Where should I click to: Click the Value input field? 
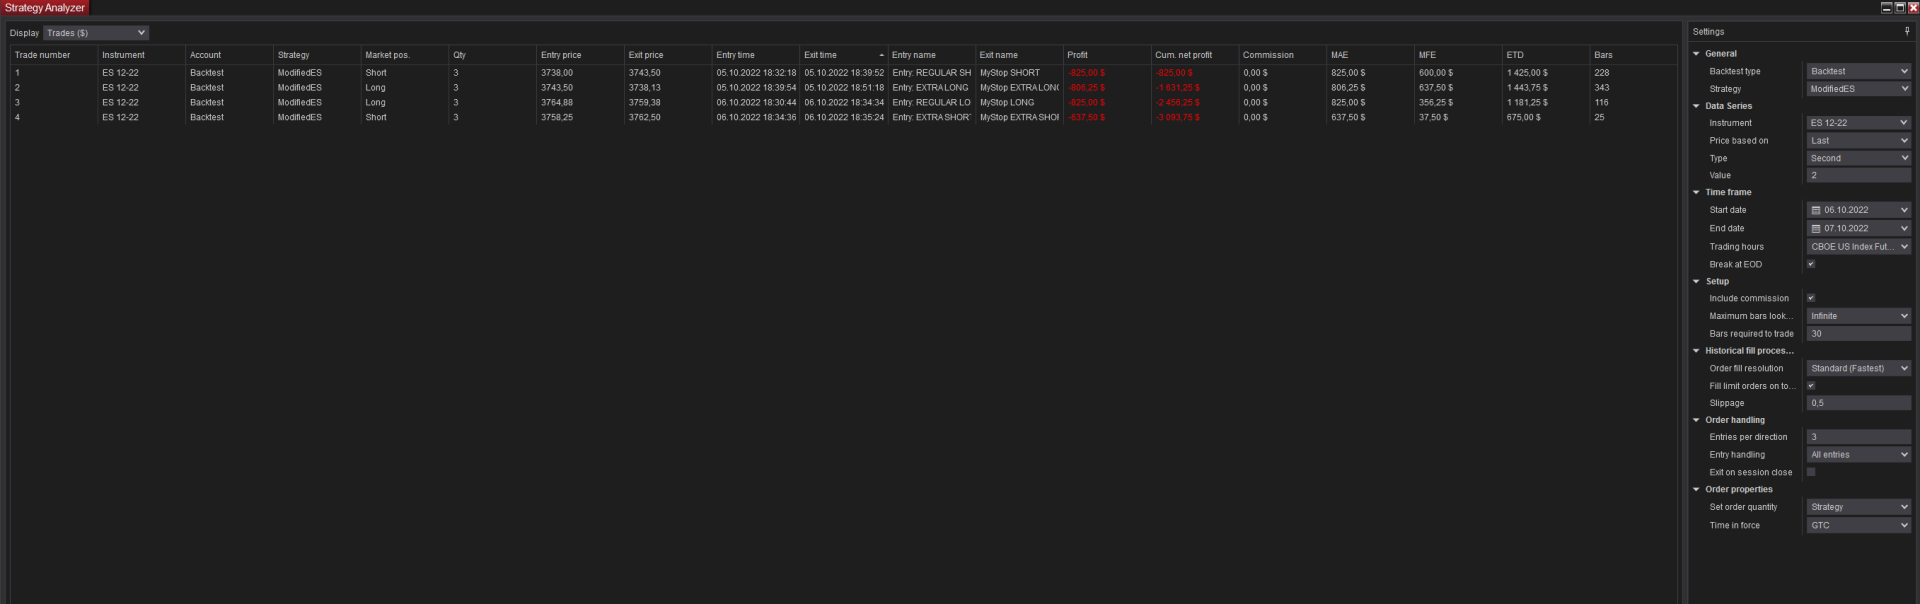pos(1858,175)
